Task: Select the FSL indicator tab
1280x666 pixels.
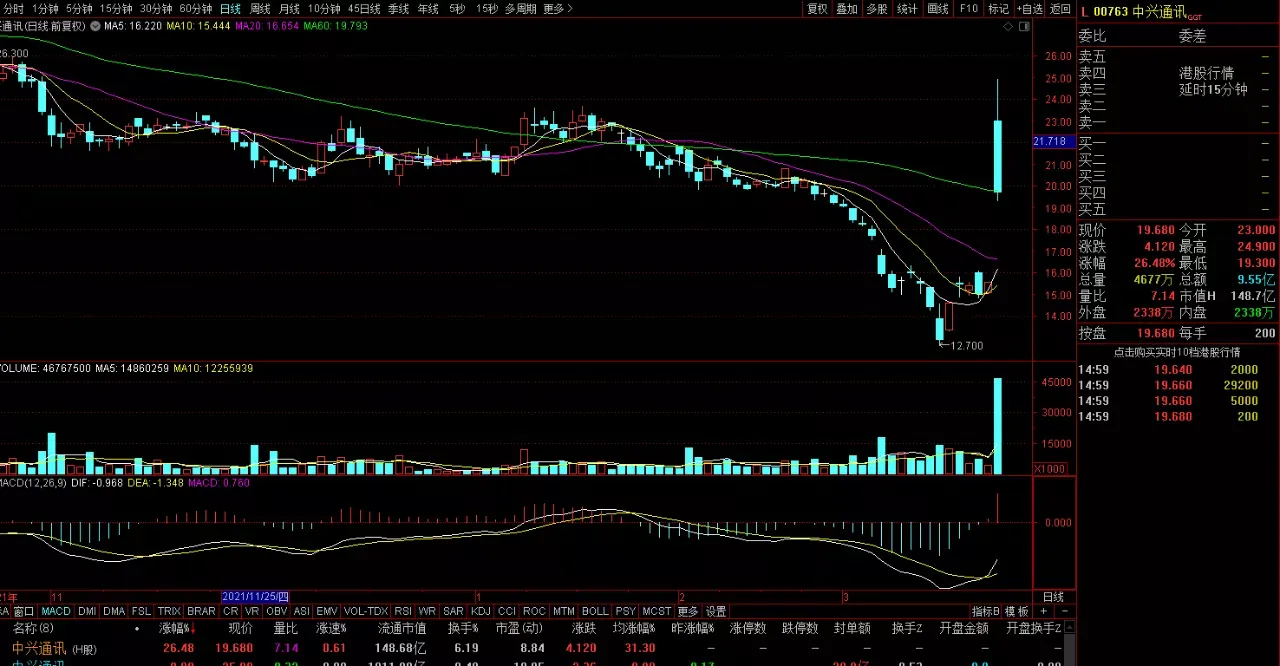Action: [141, 611]
